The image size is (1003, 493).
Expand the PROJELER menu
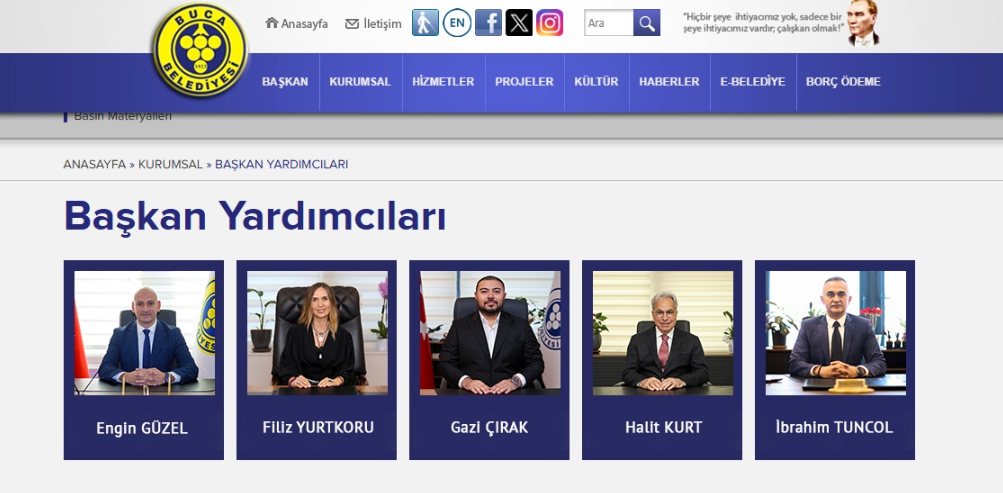[524, 82]
